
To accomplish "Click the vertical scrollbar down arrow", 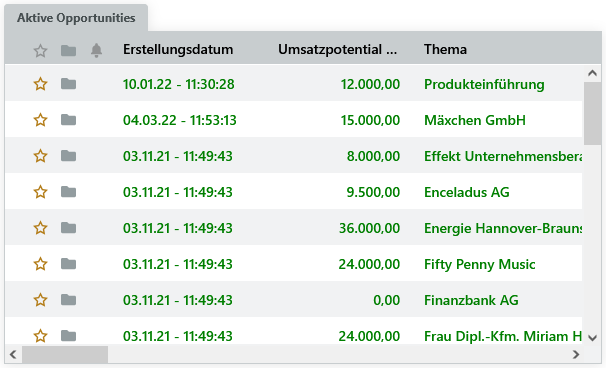I will tap(592, 338).
